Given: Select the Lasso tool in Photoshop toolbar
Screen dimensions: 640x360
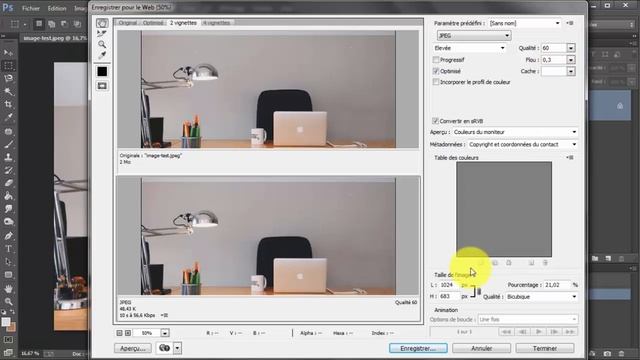Looking at the screenshot, I should (9, 78).
